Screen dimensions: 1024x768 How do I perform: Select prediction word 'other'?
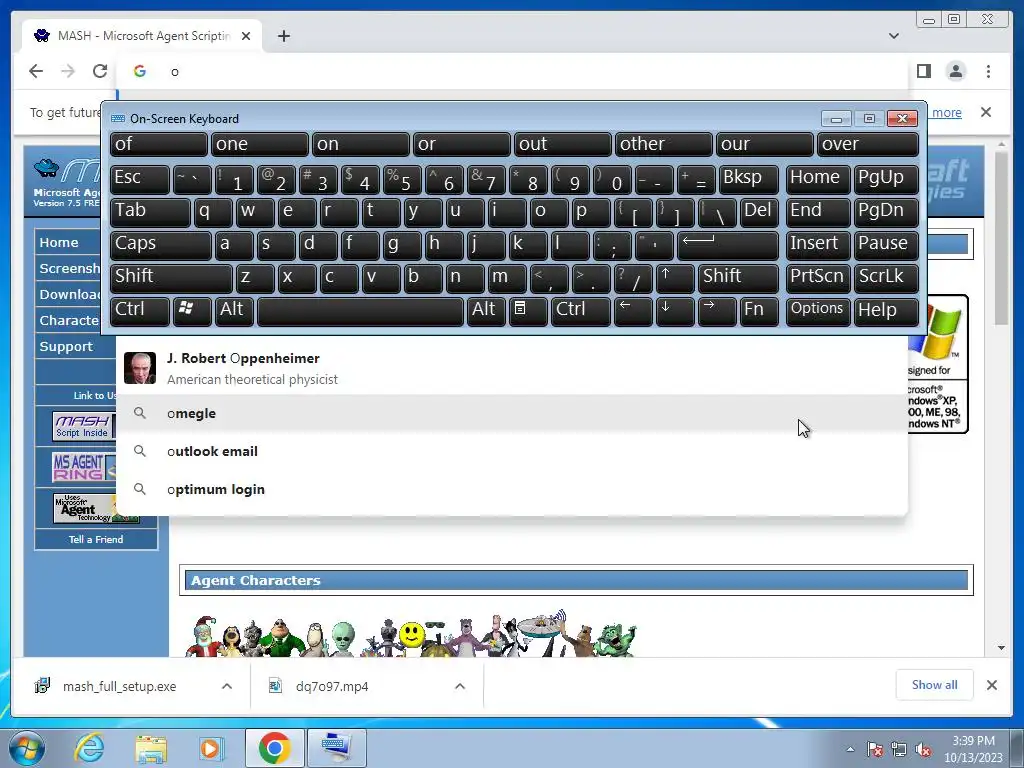[664, 144]
